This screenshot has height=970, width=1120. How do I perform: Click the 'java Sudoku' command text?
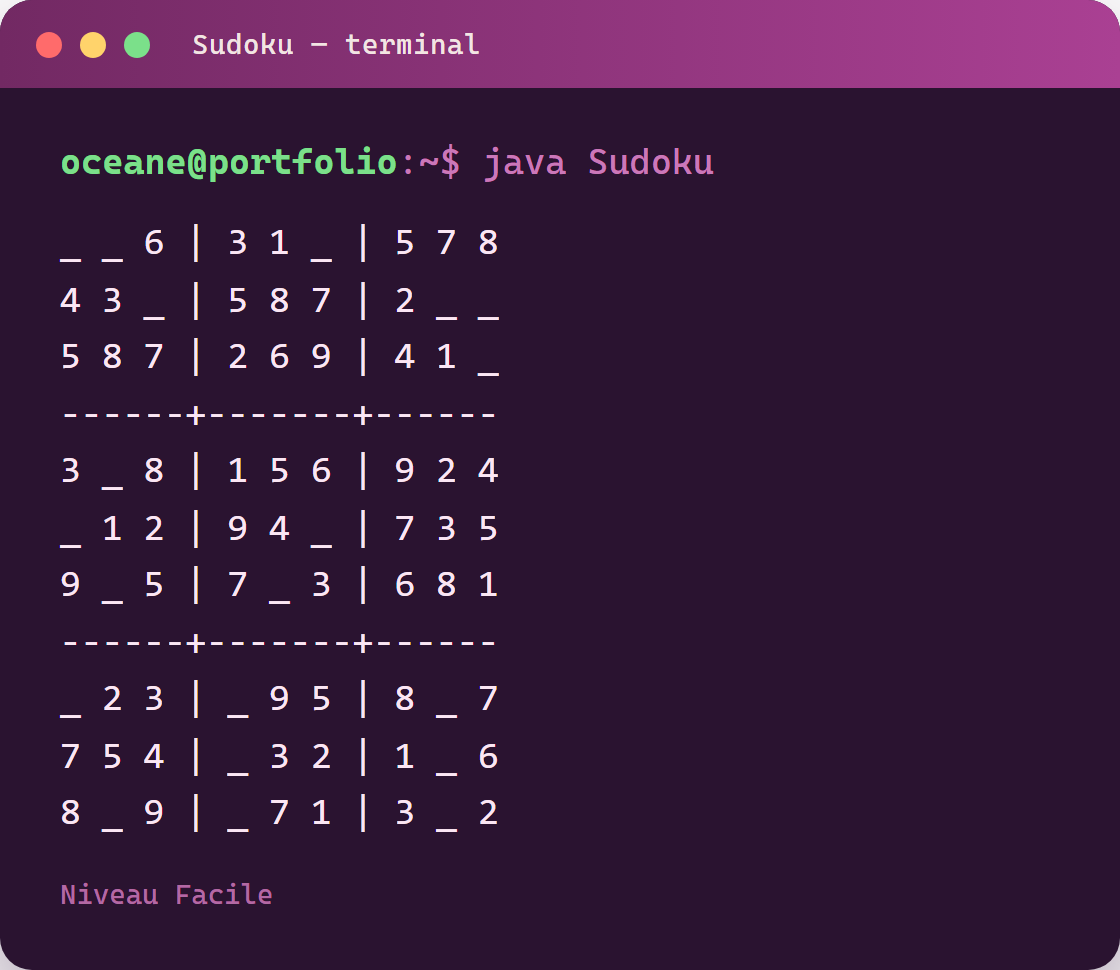(x=599, y=163)
